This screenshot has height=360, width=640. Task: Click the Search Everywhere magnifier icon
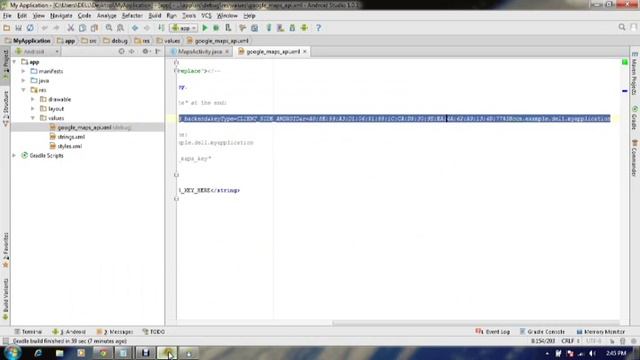622,27
